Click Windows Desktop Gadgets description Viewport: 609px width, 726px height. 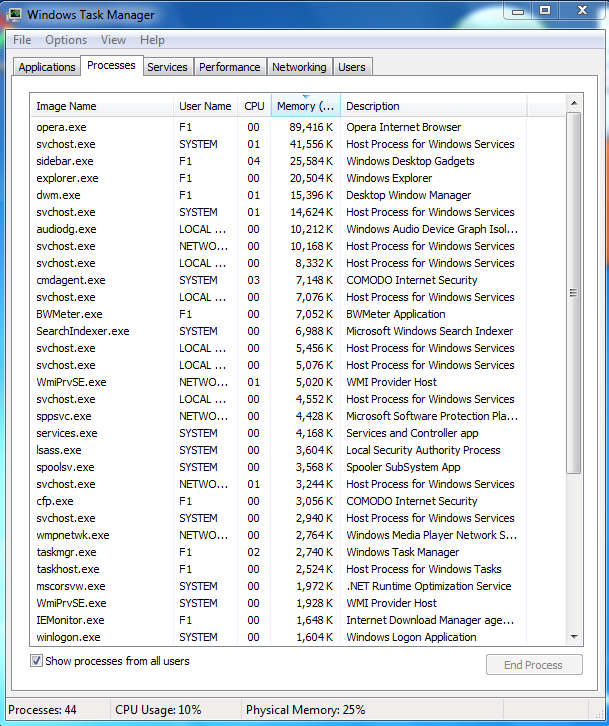tap(410, 161)
